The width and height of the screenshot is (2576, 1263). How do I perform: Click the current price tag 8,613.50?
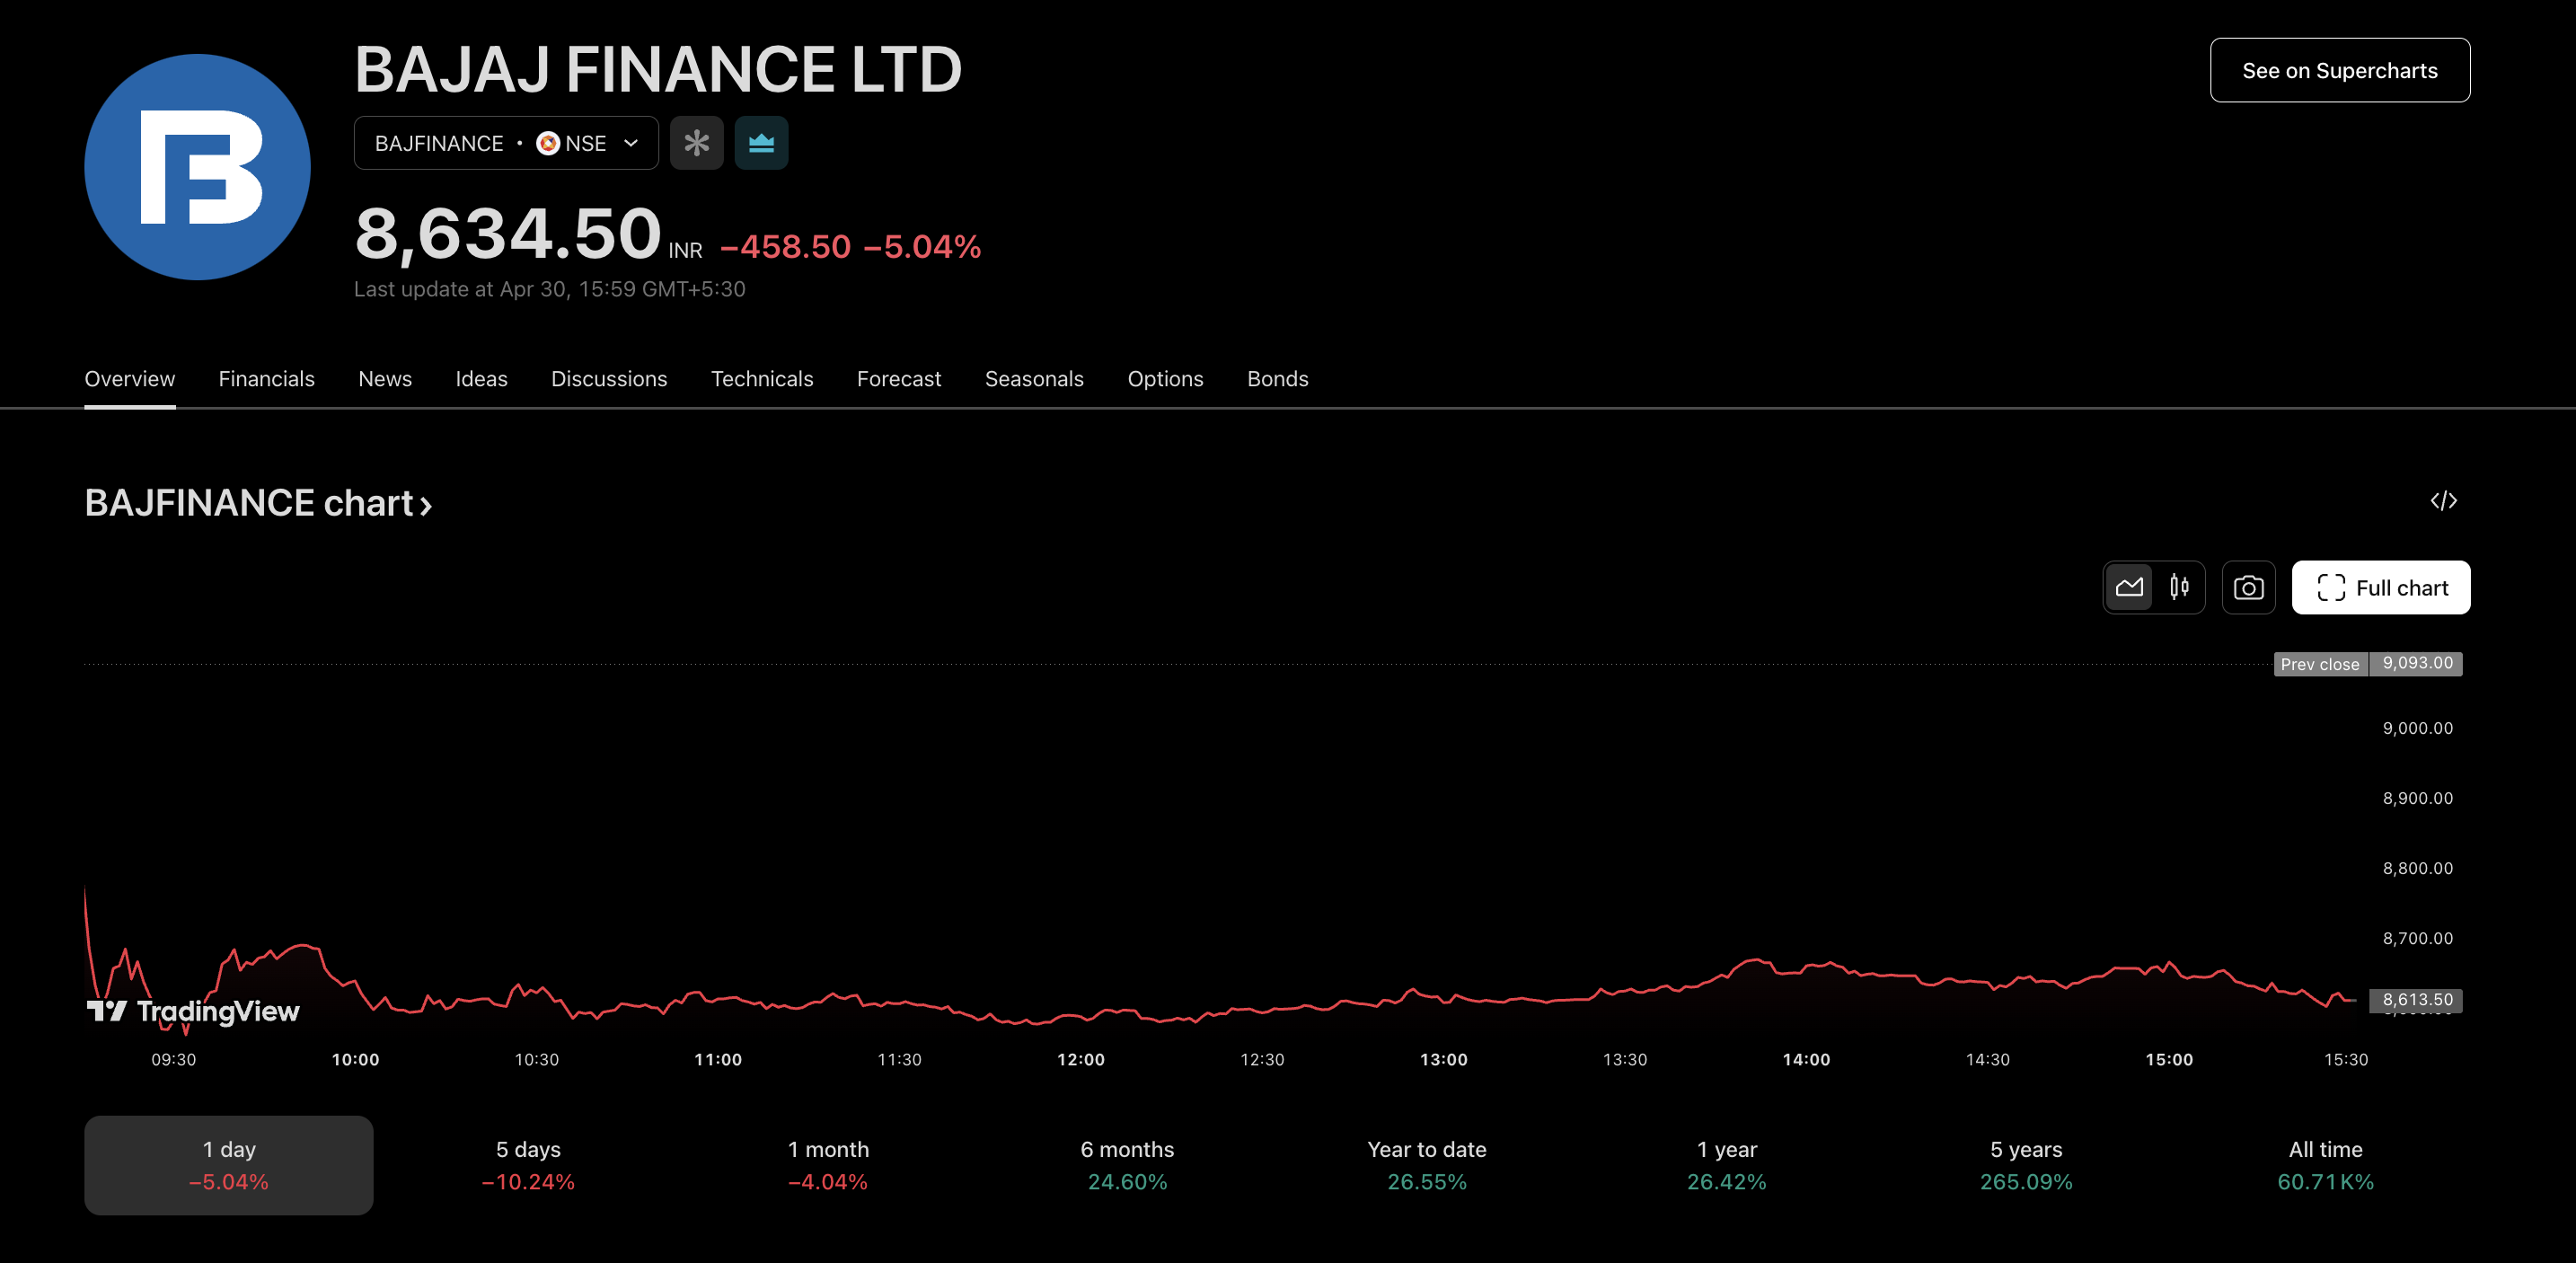click(2416, 1000)
